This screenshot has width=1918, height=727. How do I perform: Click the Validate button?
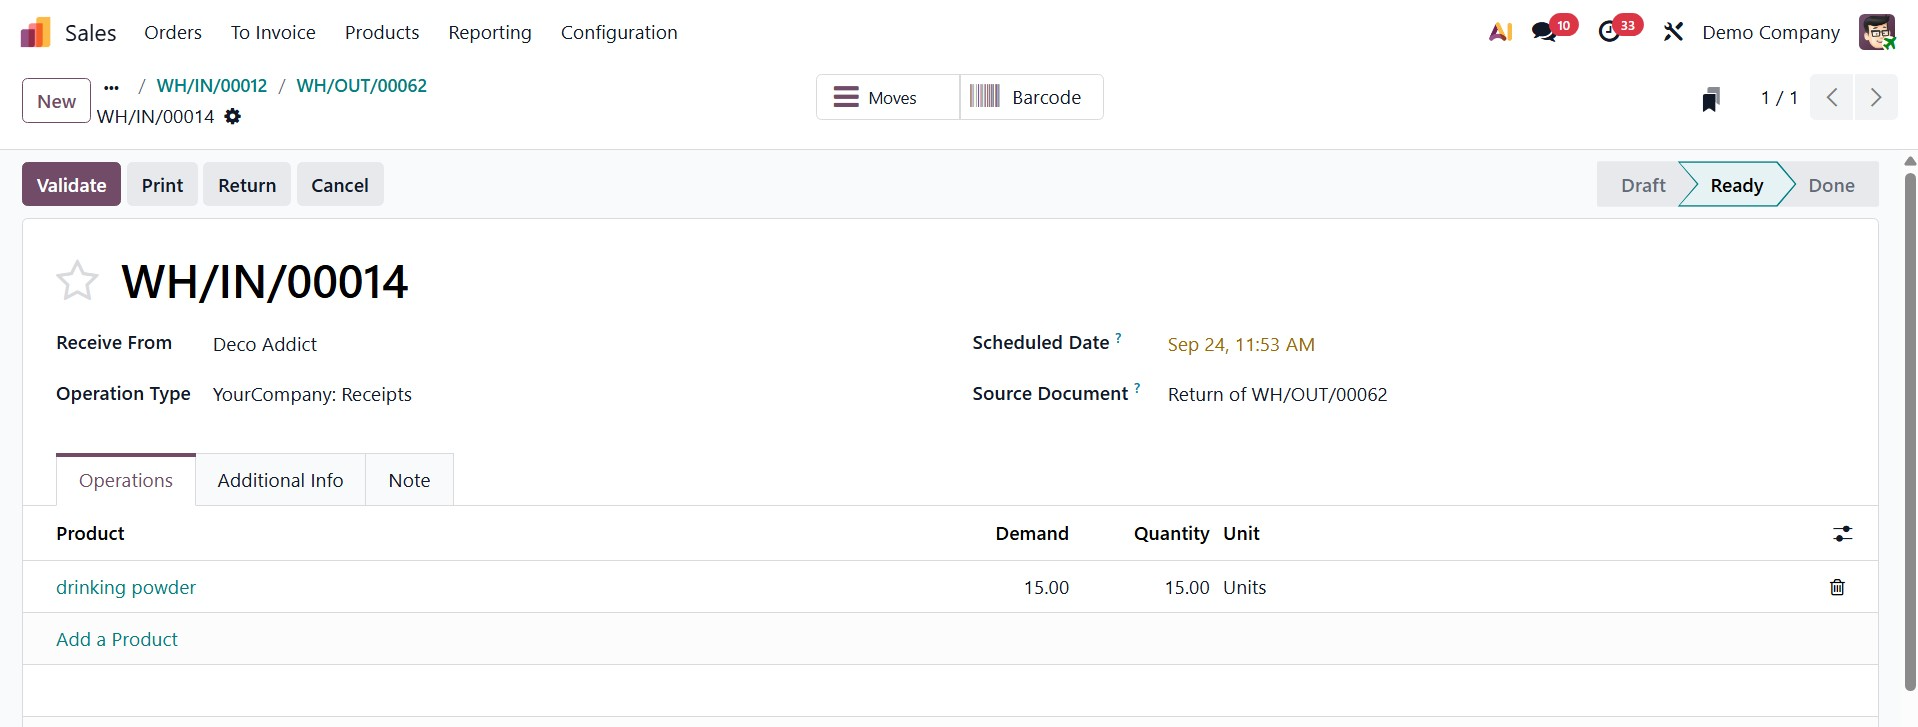click(x=71, y=185)
